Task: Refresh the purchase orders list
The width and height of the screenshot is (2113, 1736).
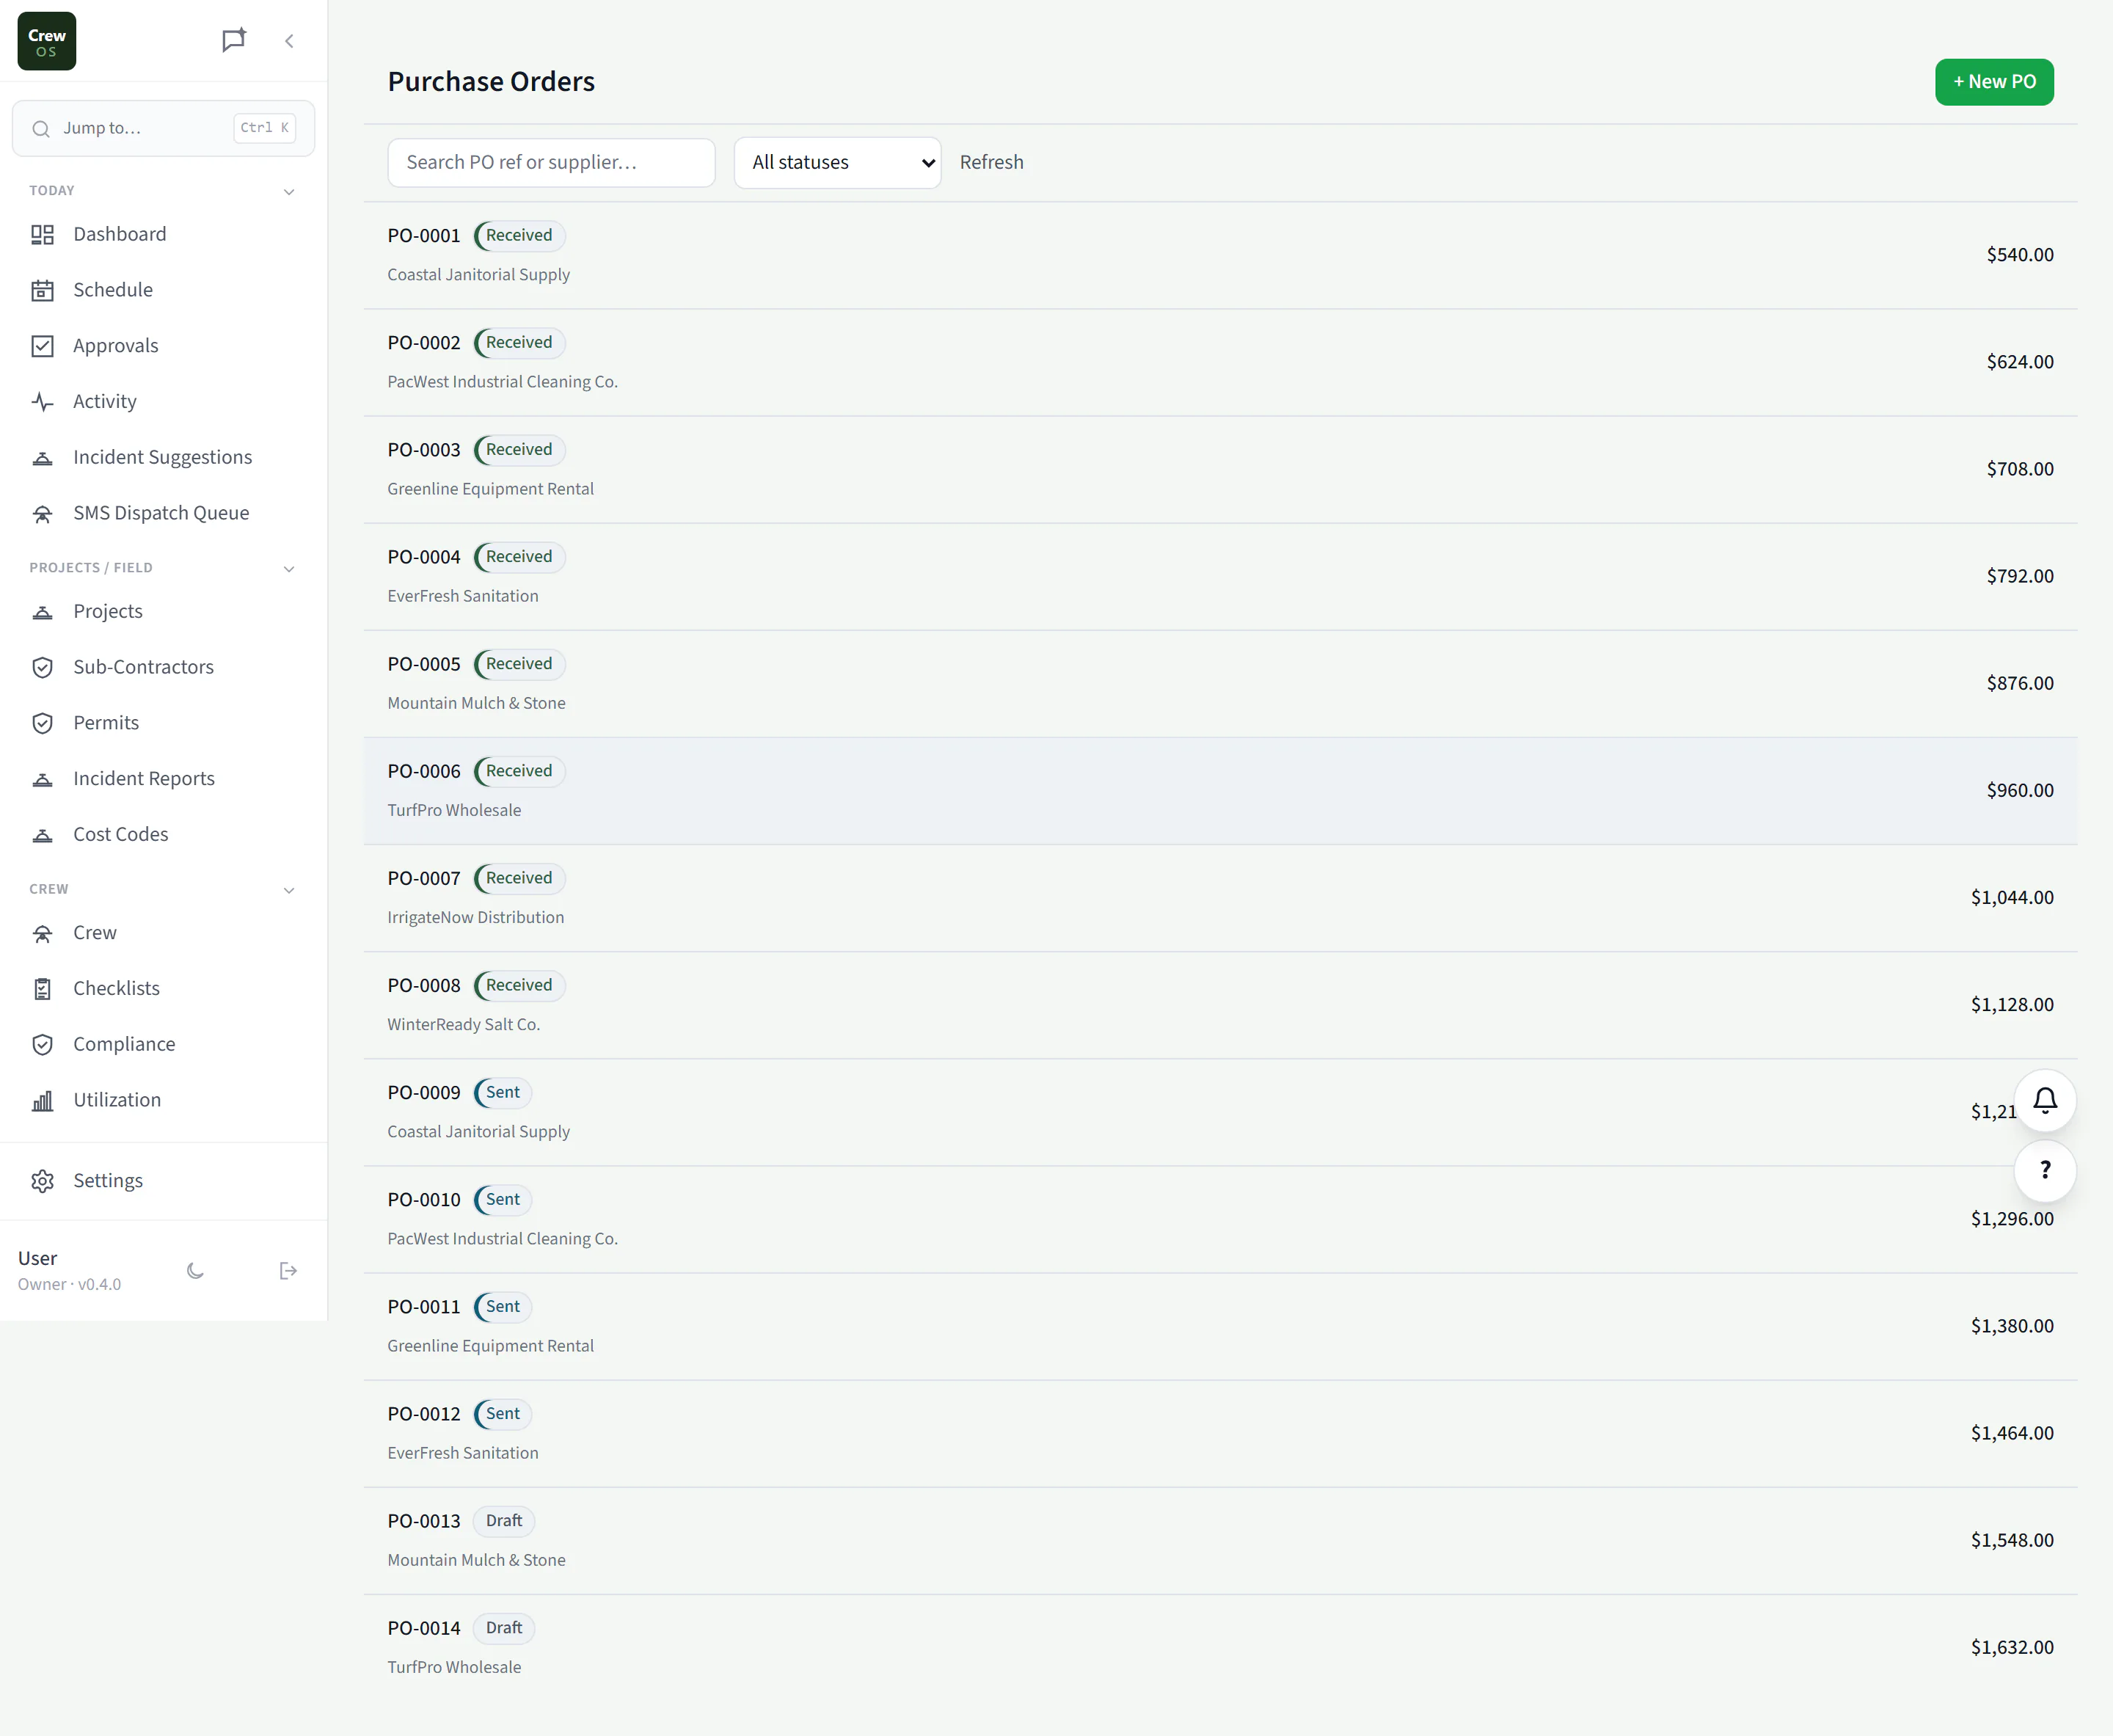Action: pyautogui.click(x=991, y=162)
